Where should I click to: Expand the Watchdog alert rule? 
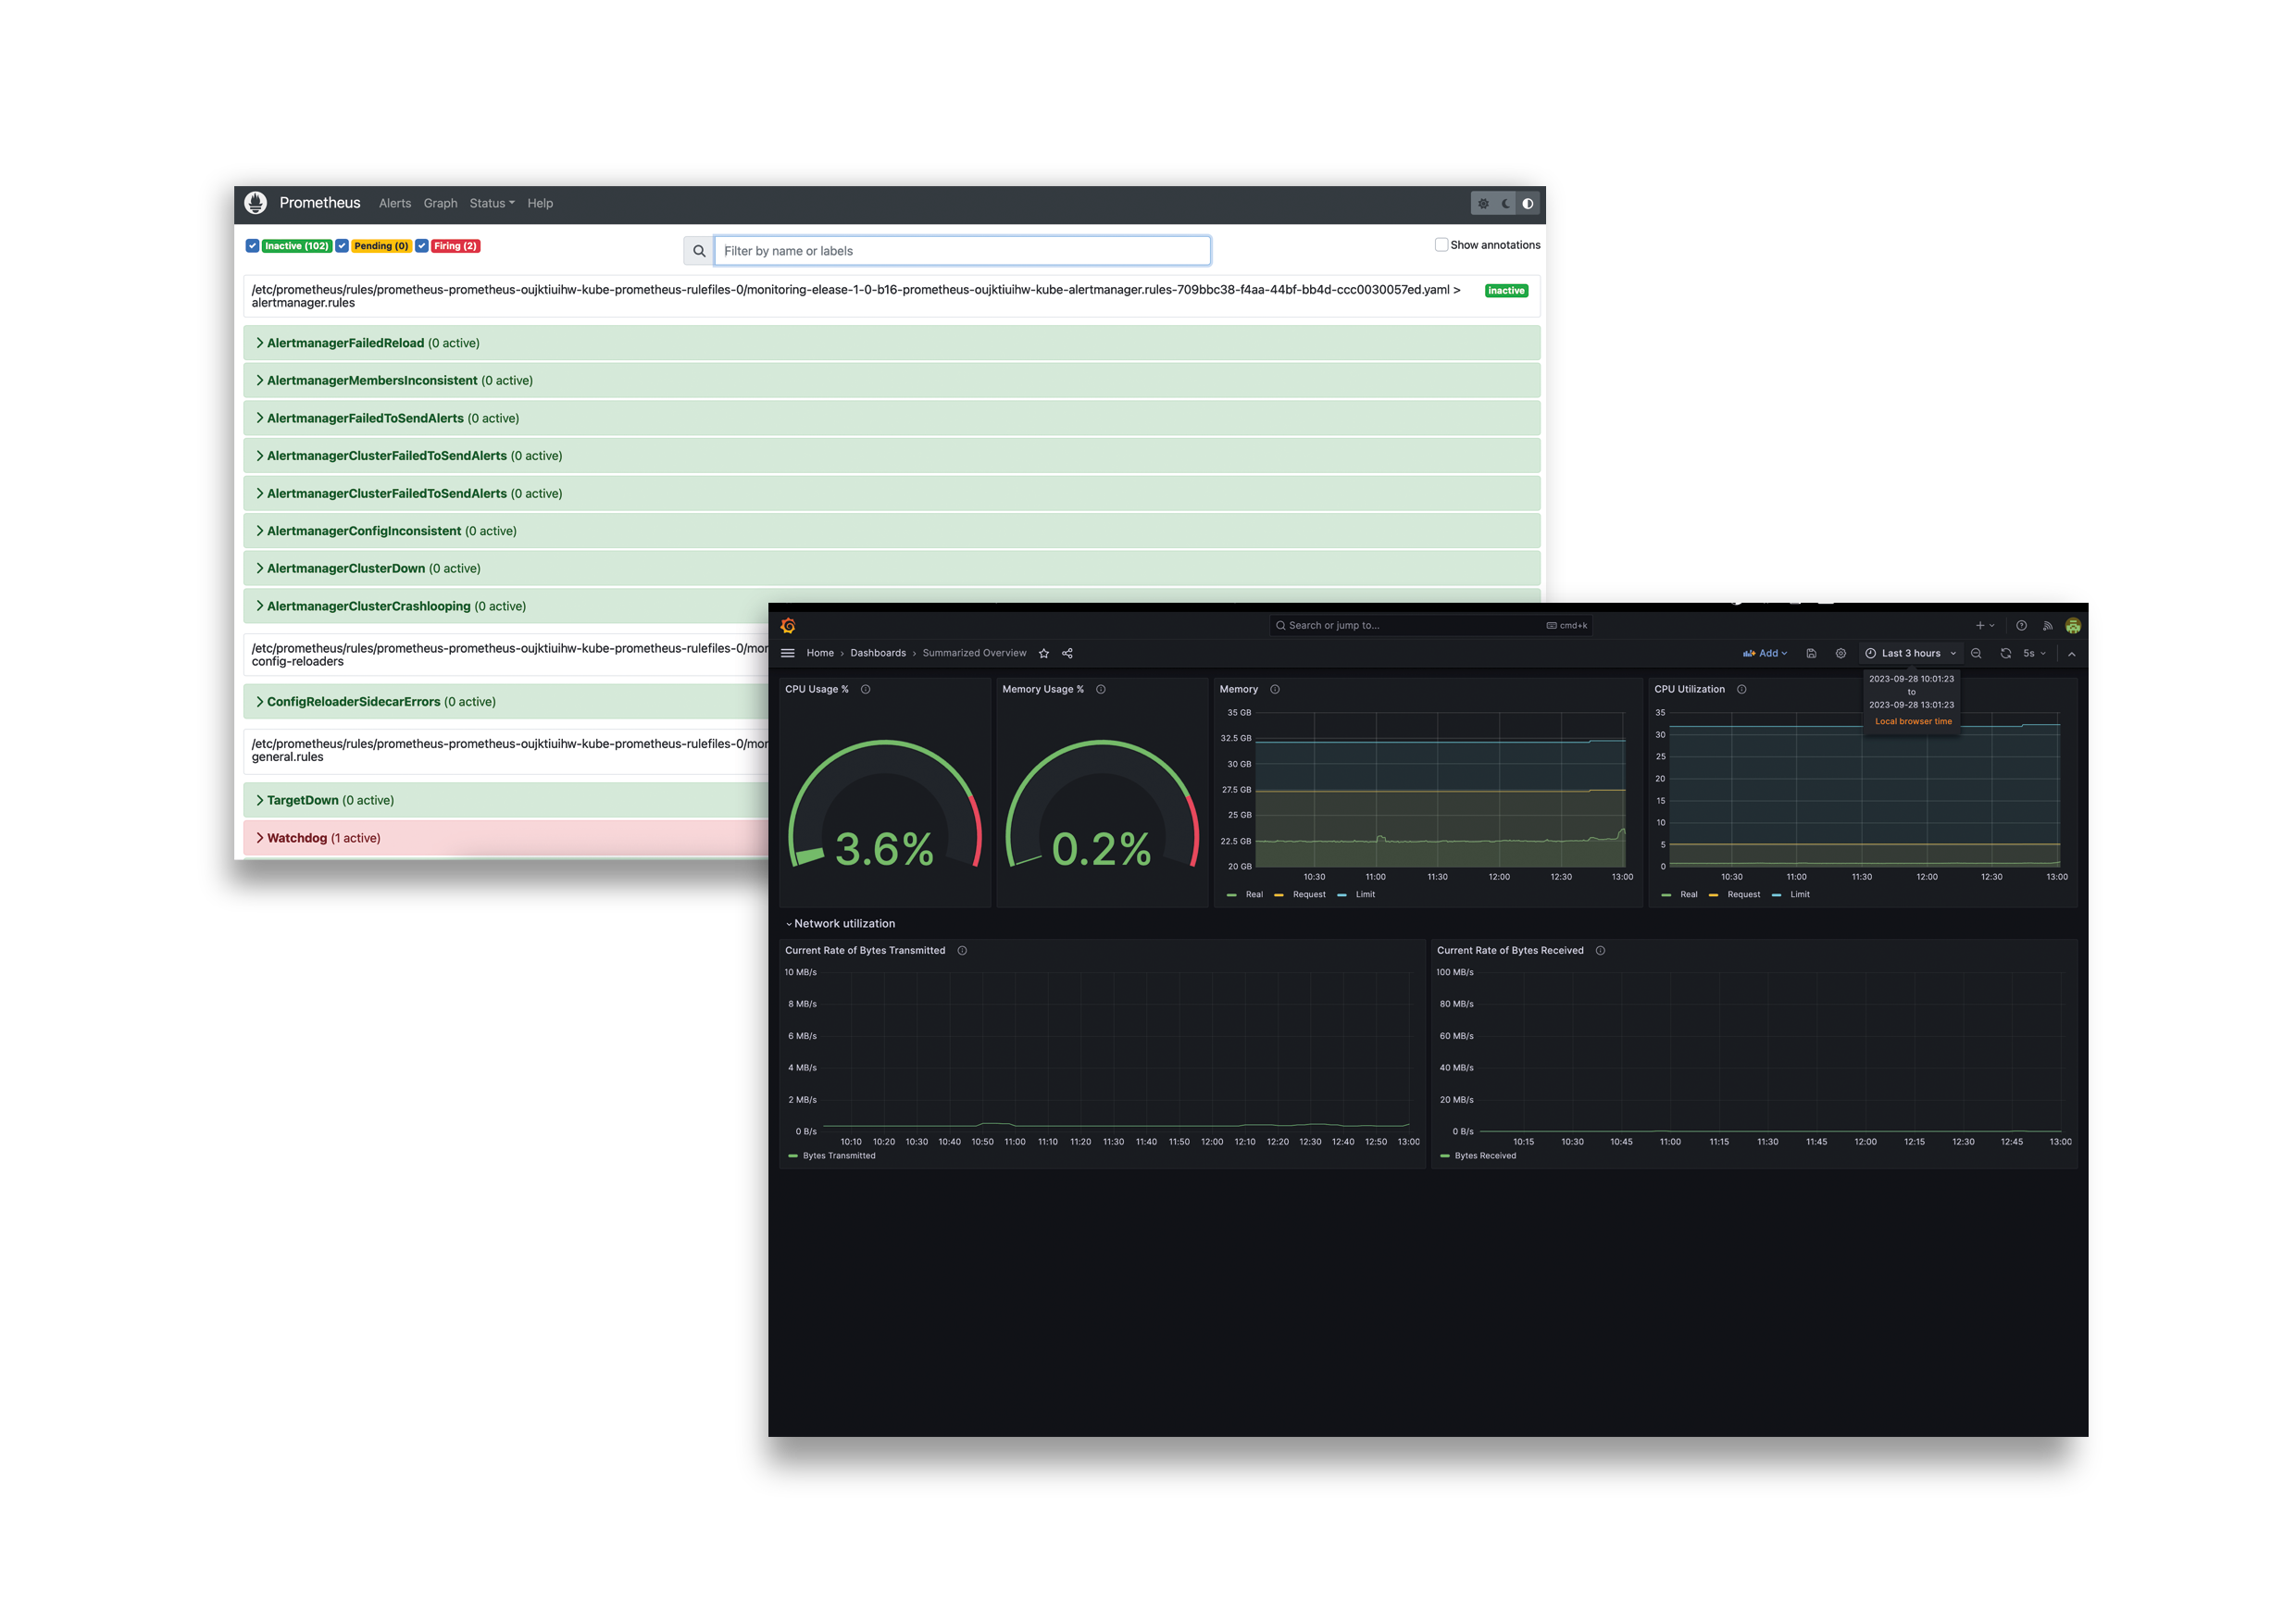[x=296, y=838]
